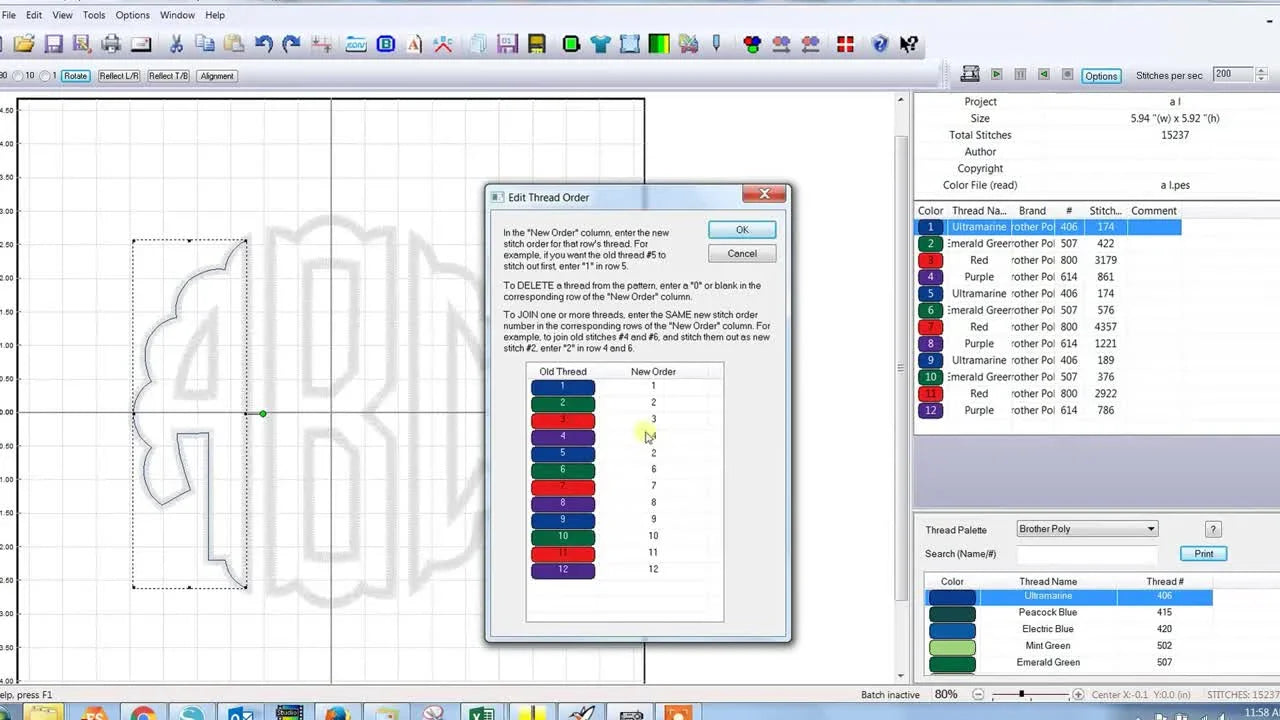Open the Tools menu

(94, 15)
